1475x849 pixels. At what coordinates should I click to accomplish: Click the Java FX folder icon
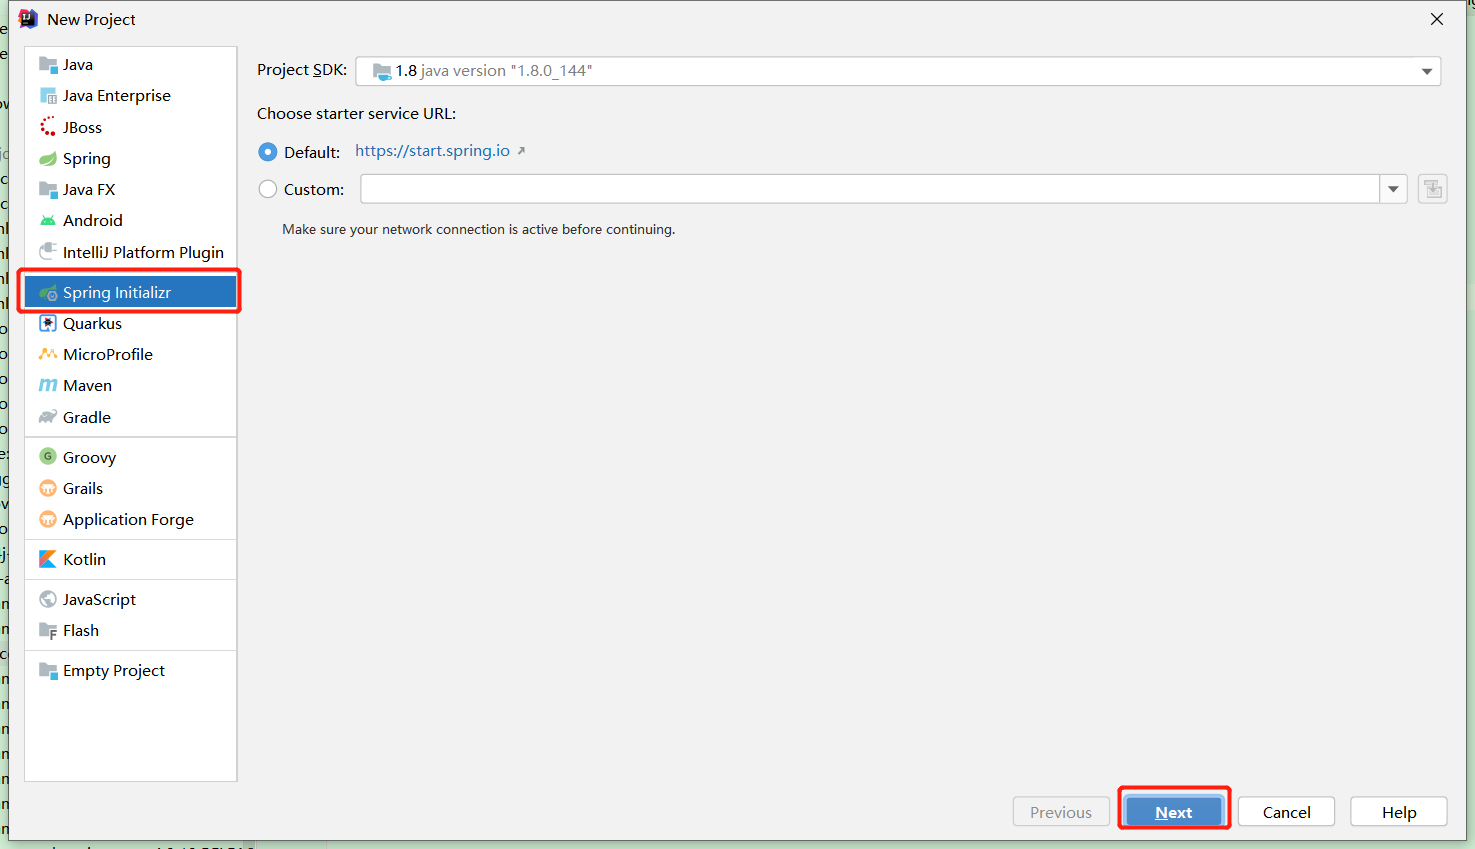pos(48,190)
